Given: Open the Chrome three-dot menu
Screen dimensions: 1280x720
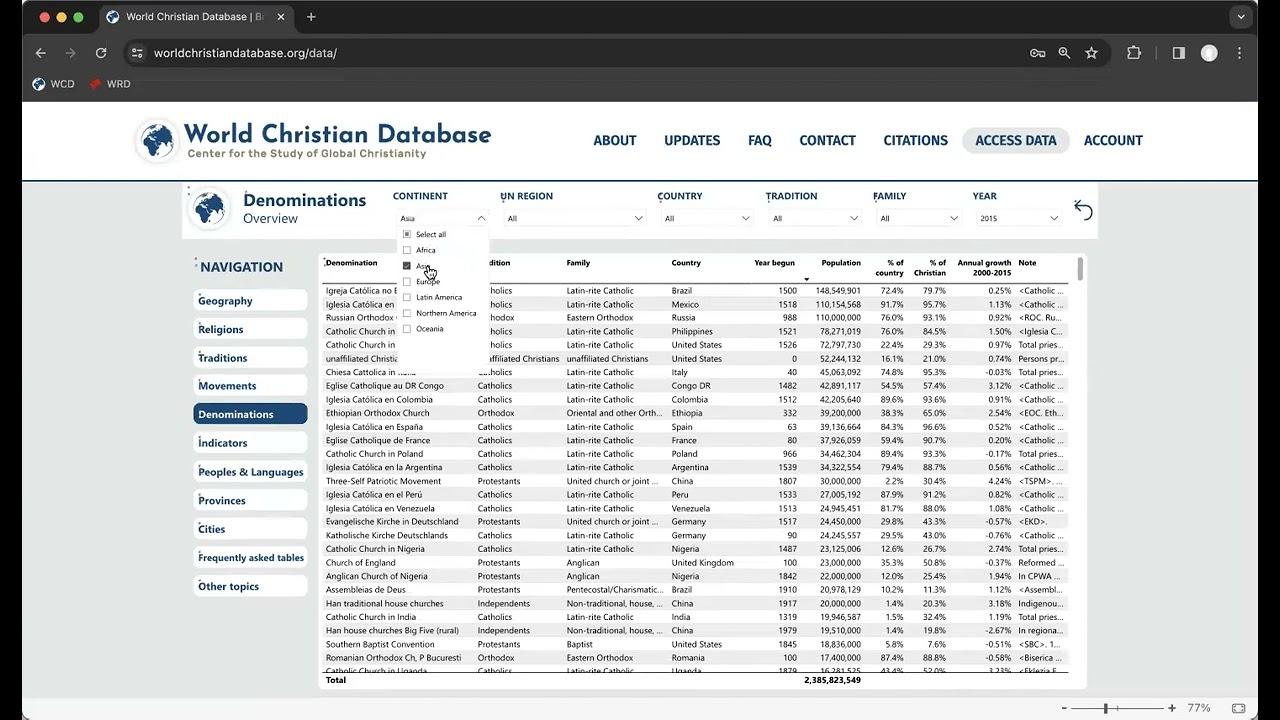Looking at the screenshot, I should tap(1240, 53).
